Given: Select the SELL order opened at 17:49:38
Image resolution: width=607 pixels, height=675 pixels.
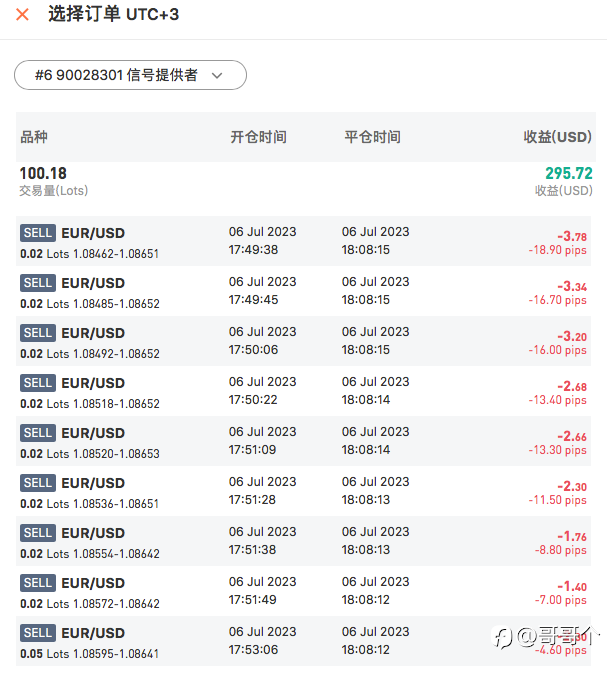Looking at the screenshot, I should point(304,241).
